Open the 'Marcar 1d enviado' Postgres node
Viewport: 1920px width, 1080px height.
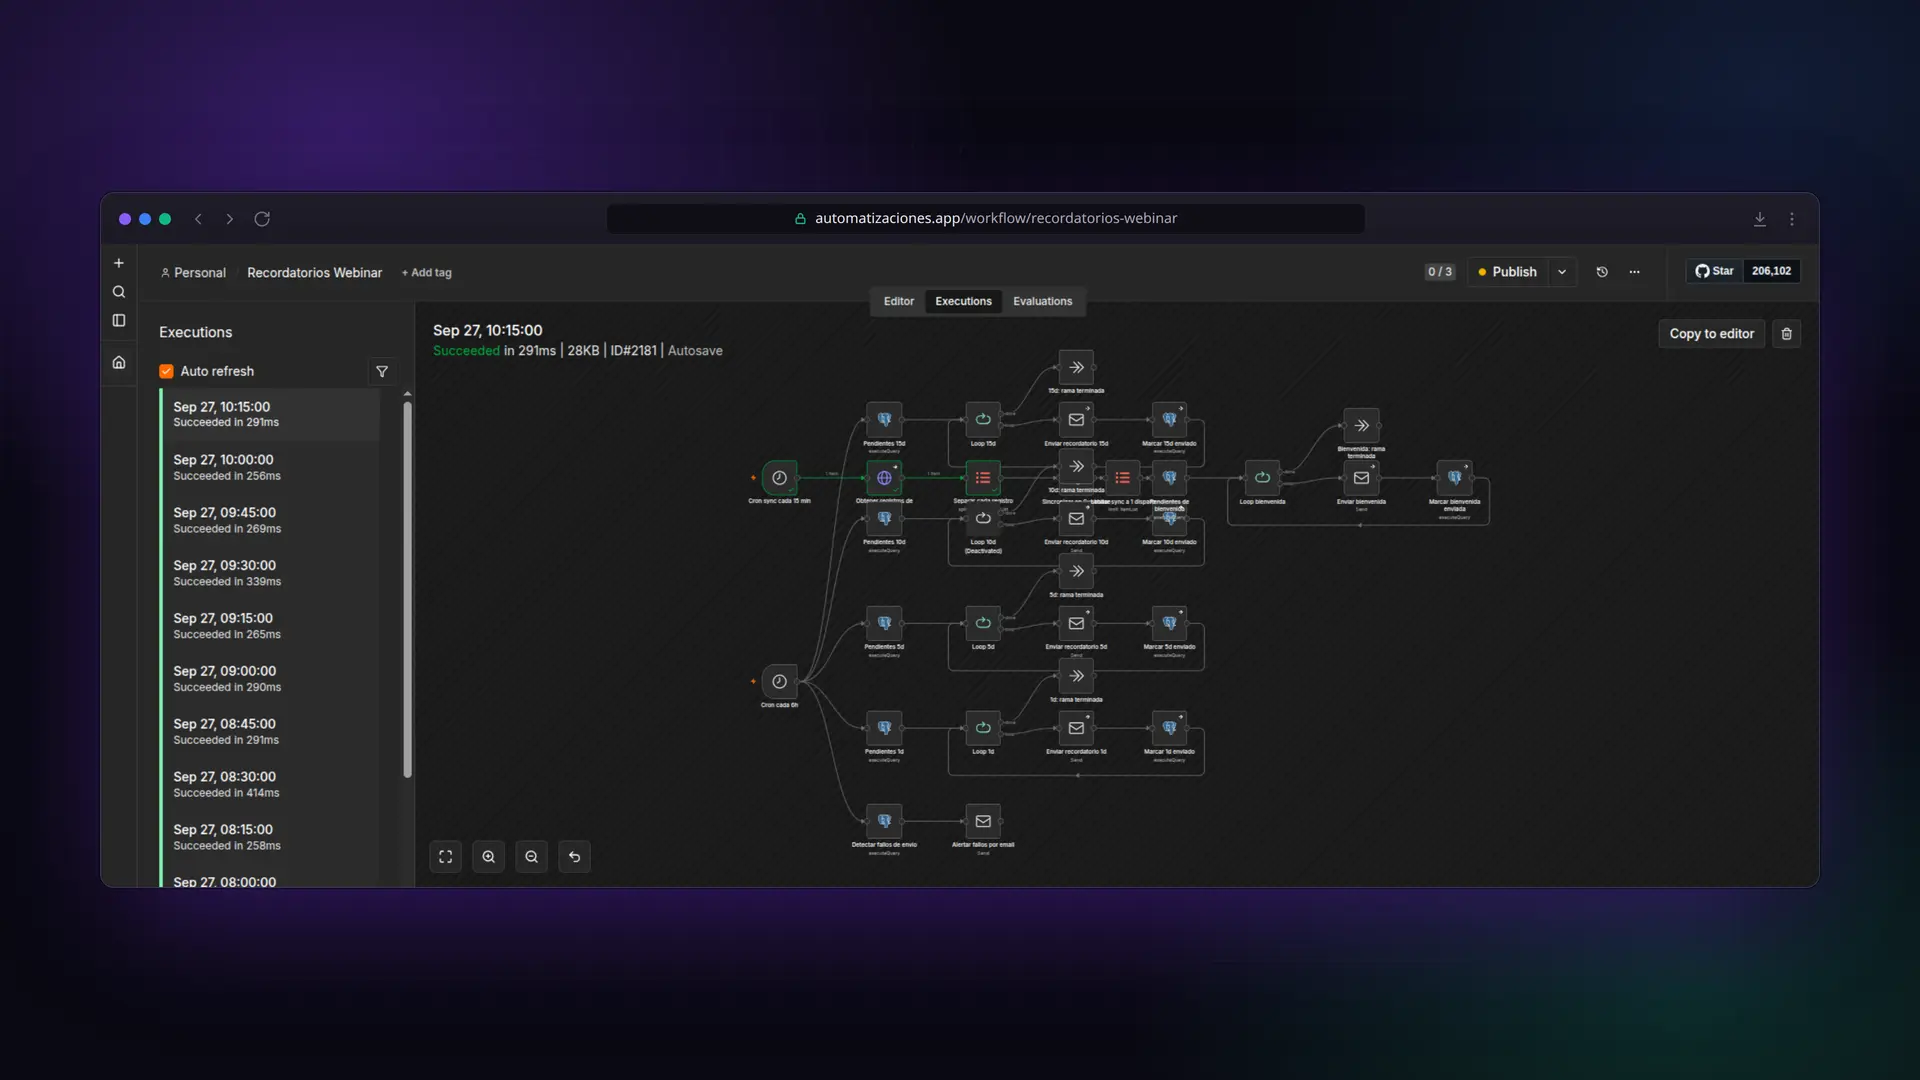(x=1169, y=728)
